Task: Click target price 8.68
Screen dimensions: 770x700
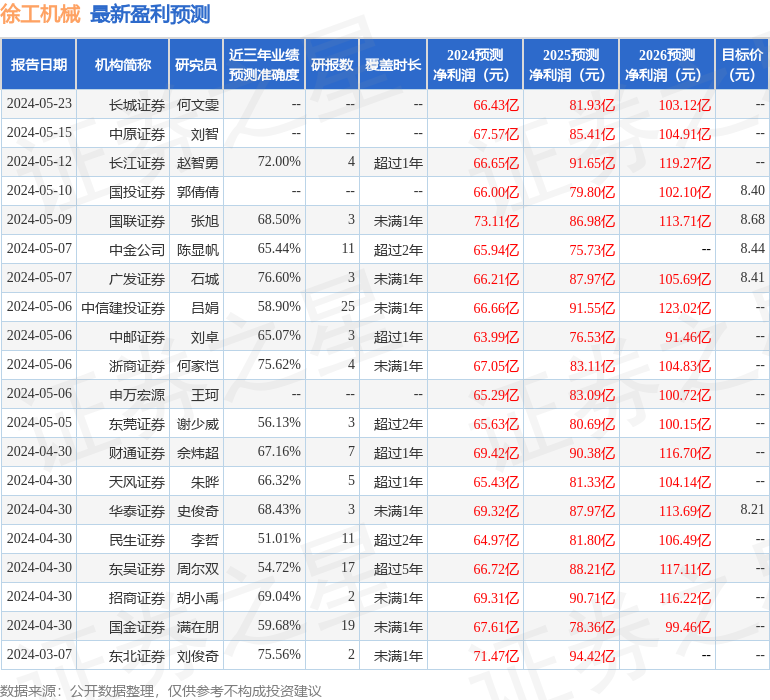Action: coord(752,220)
